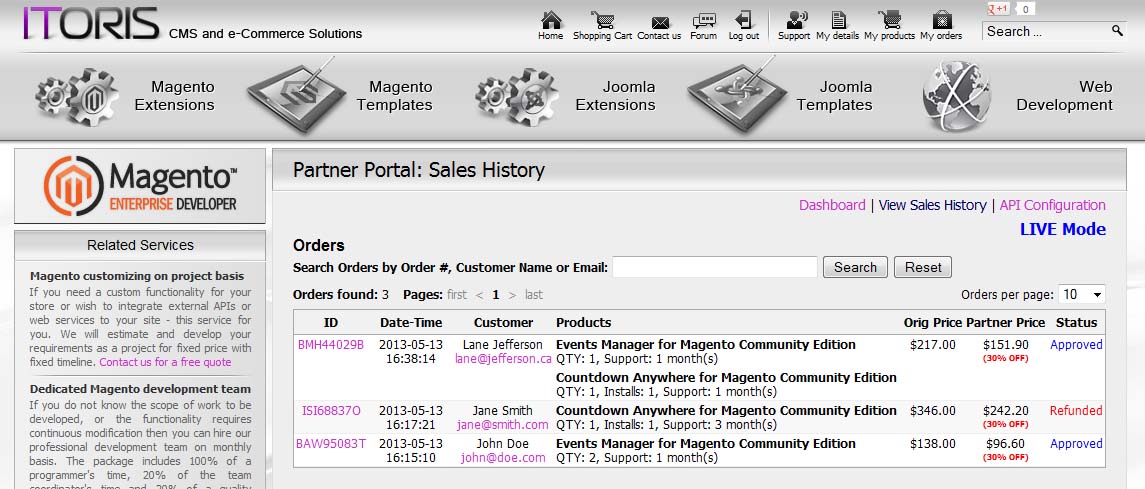Open the API Configuration link
This screenshot has height=489, width=1145.
[1052, 205]
